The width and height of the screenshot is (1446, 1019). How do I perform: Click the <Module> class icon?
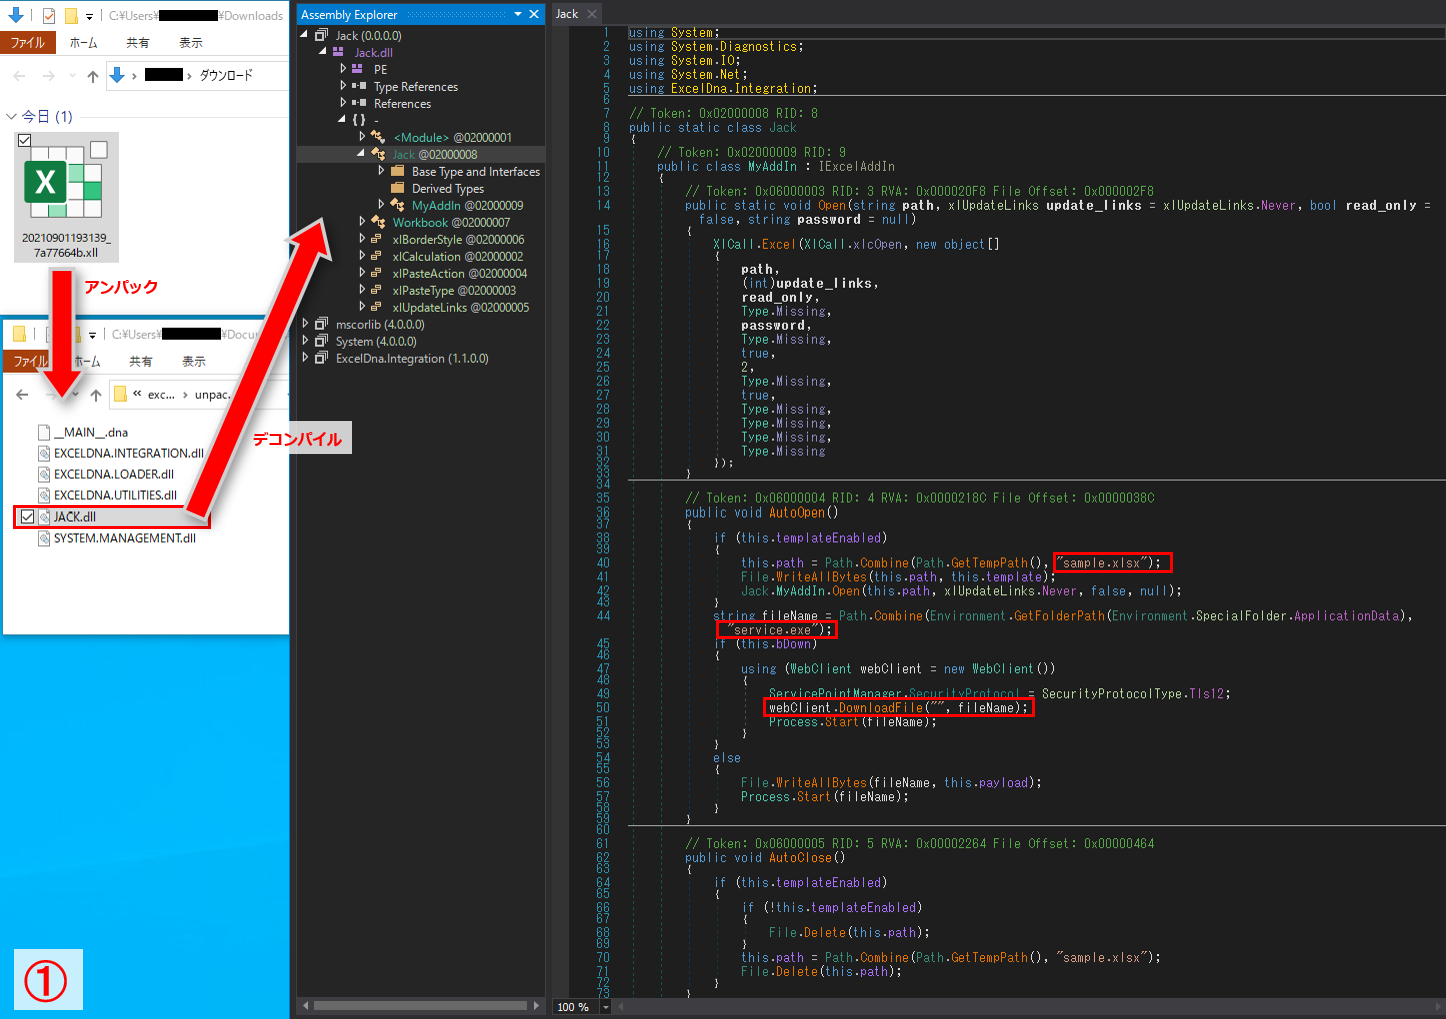pyautogui.click(x=377, y=137)
